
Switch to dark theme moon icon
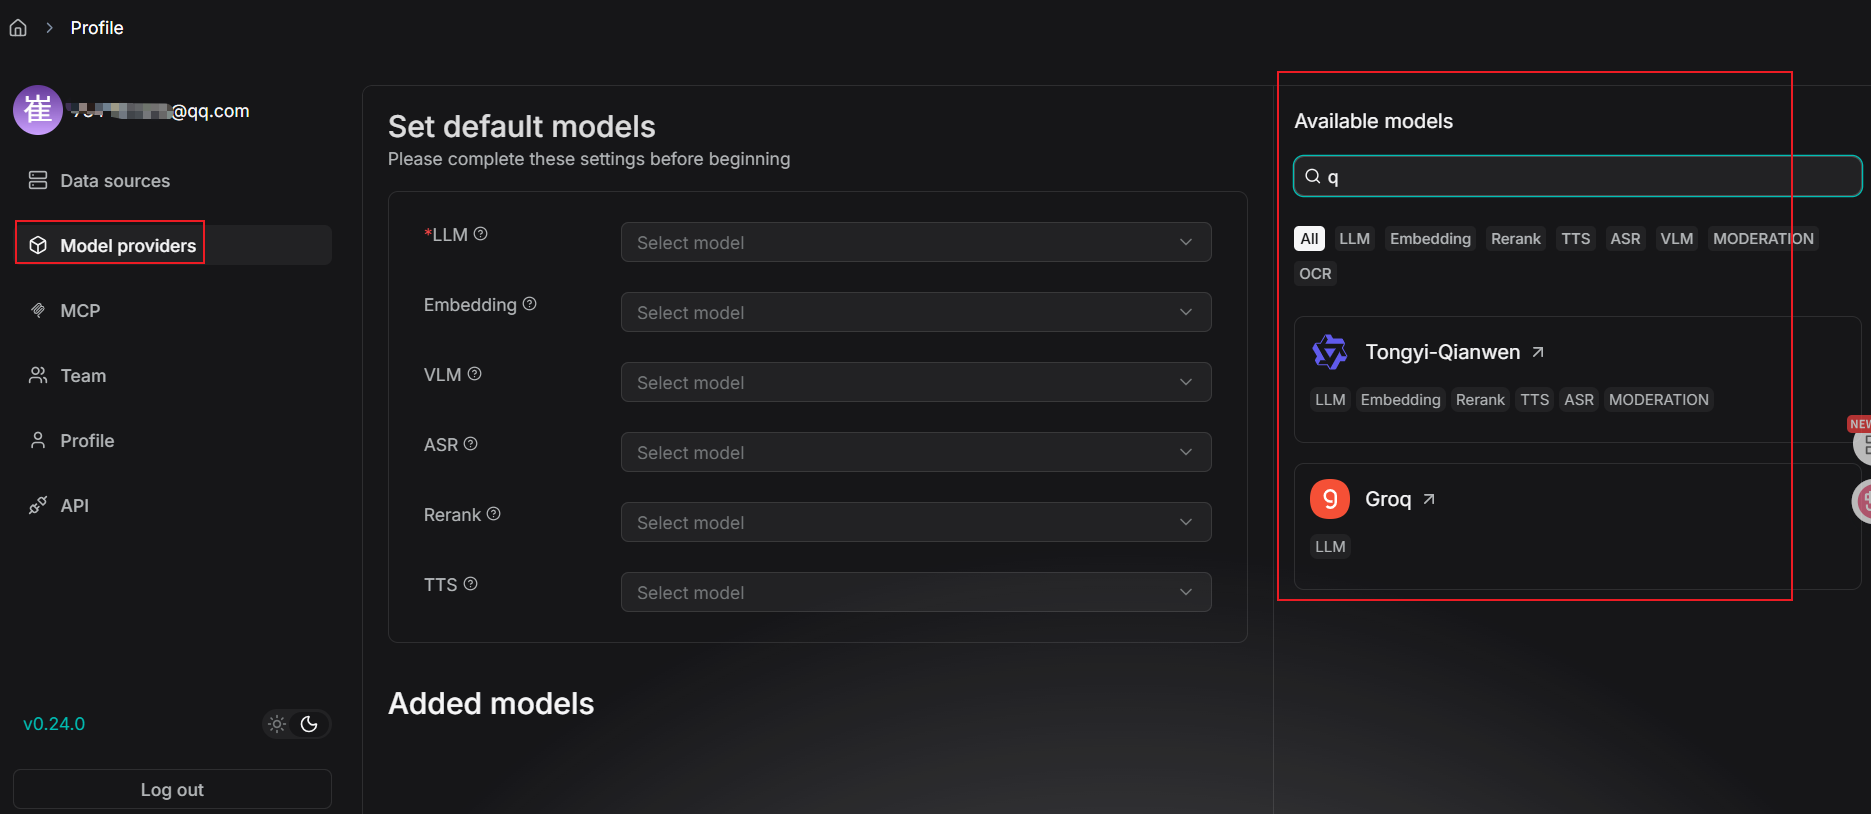pos(309,724)
